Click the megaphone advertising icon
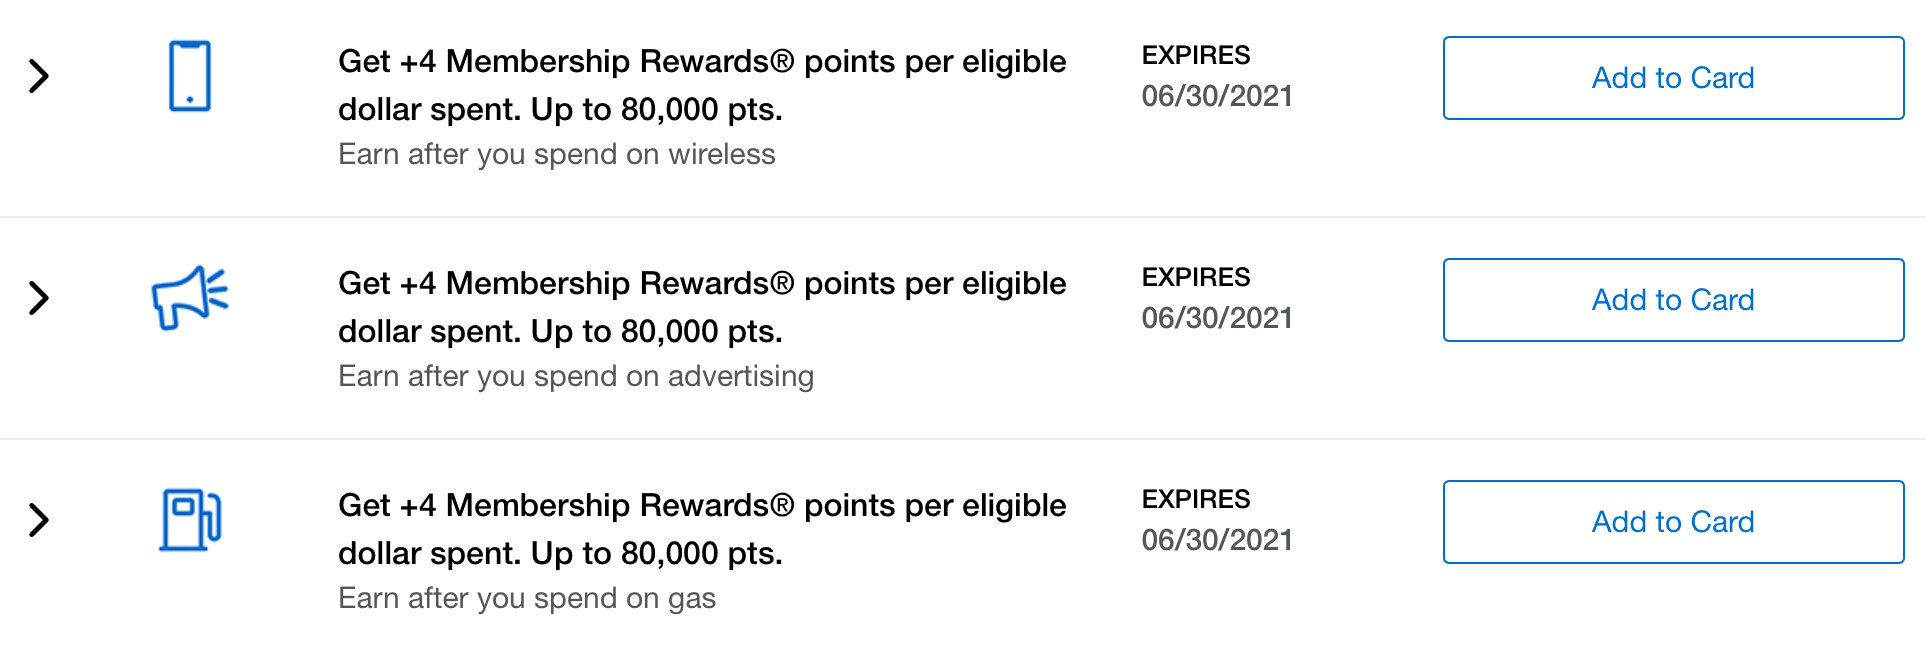This screenshot has width=1926, height=660. 190,297
